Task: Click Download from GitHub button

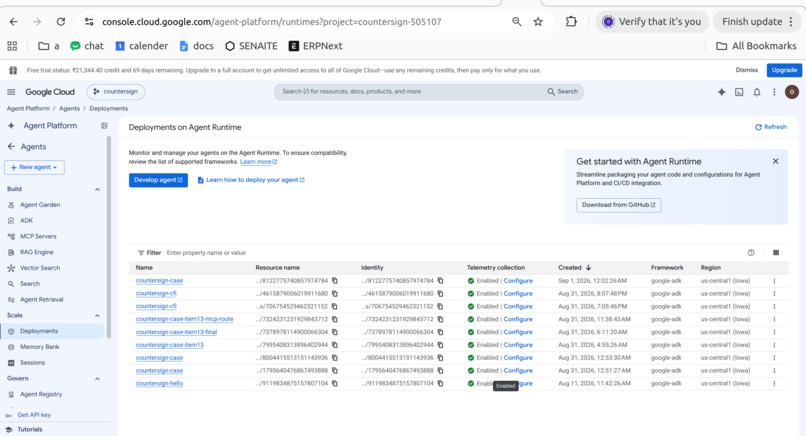Action: pyautogui.click(x=618, y=205)
